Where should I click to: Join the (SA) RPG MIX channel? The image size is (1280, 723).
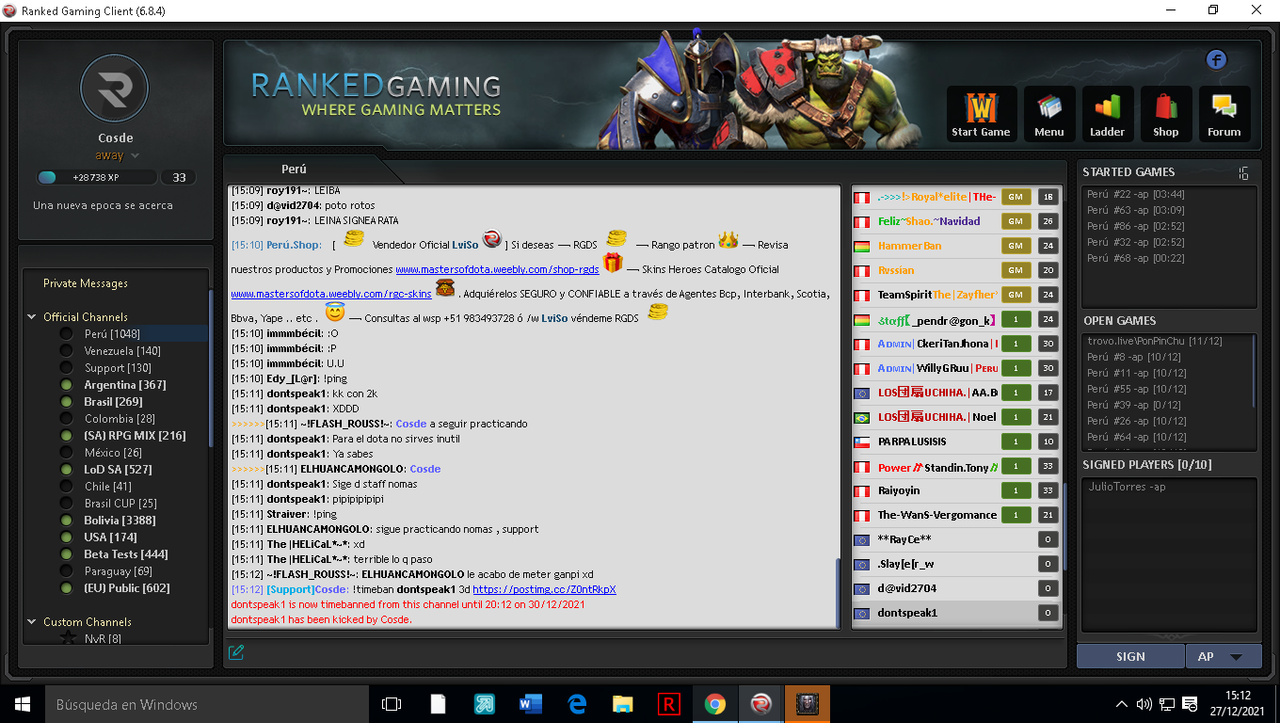135,436
